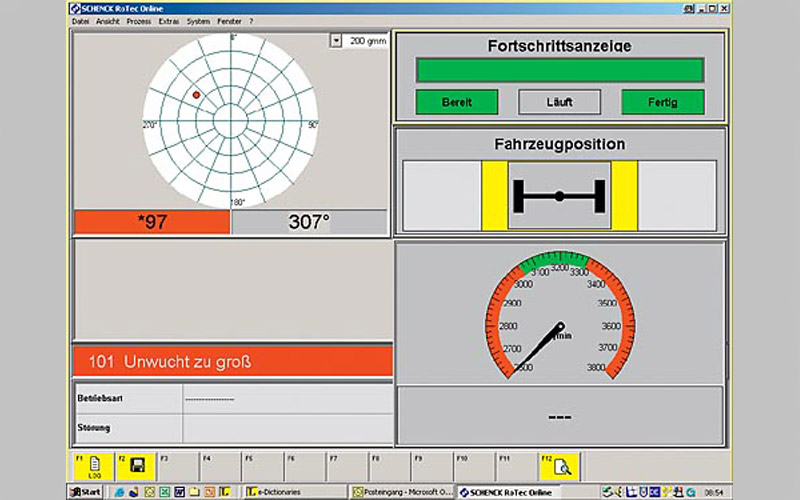Click the SCHENCK logo icon in title bar
The width and height of the screenshot is (800, 500).
click(77, 8)
